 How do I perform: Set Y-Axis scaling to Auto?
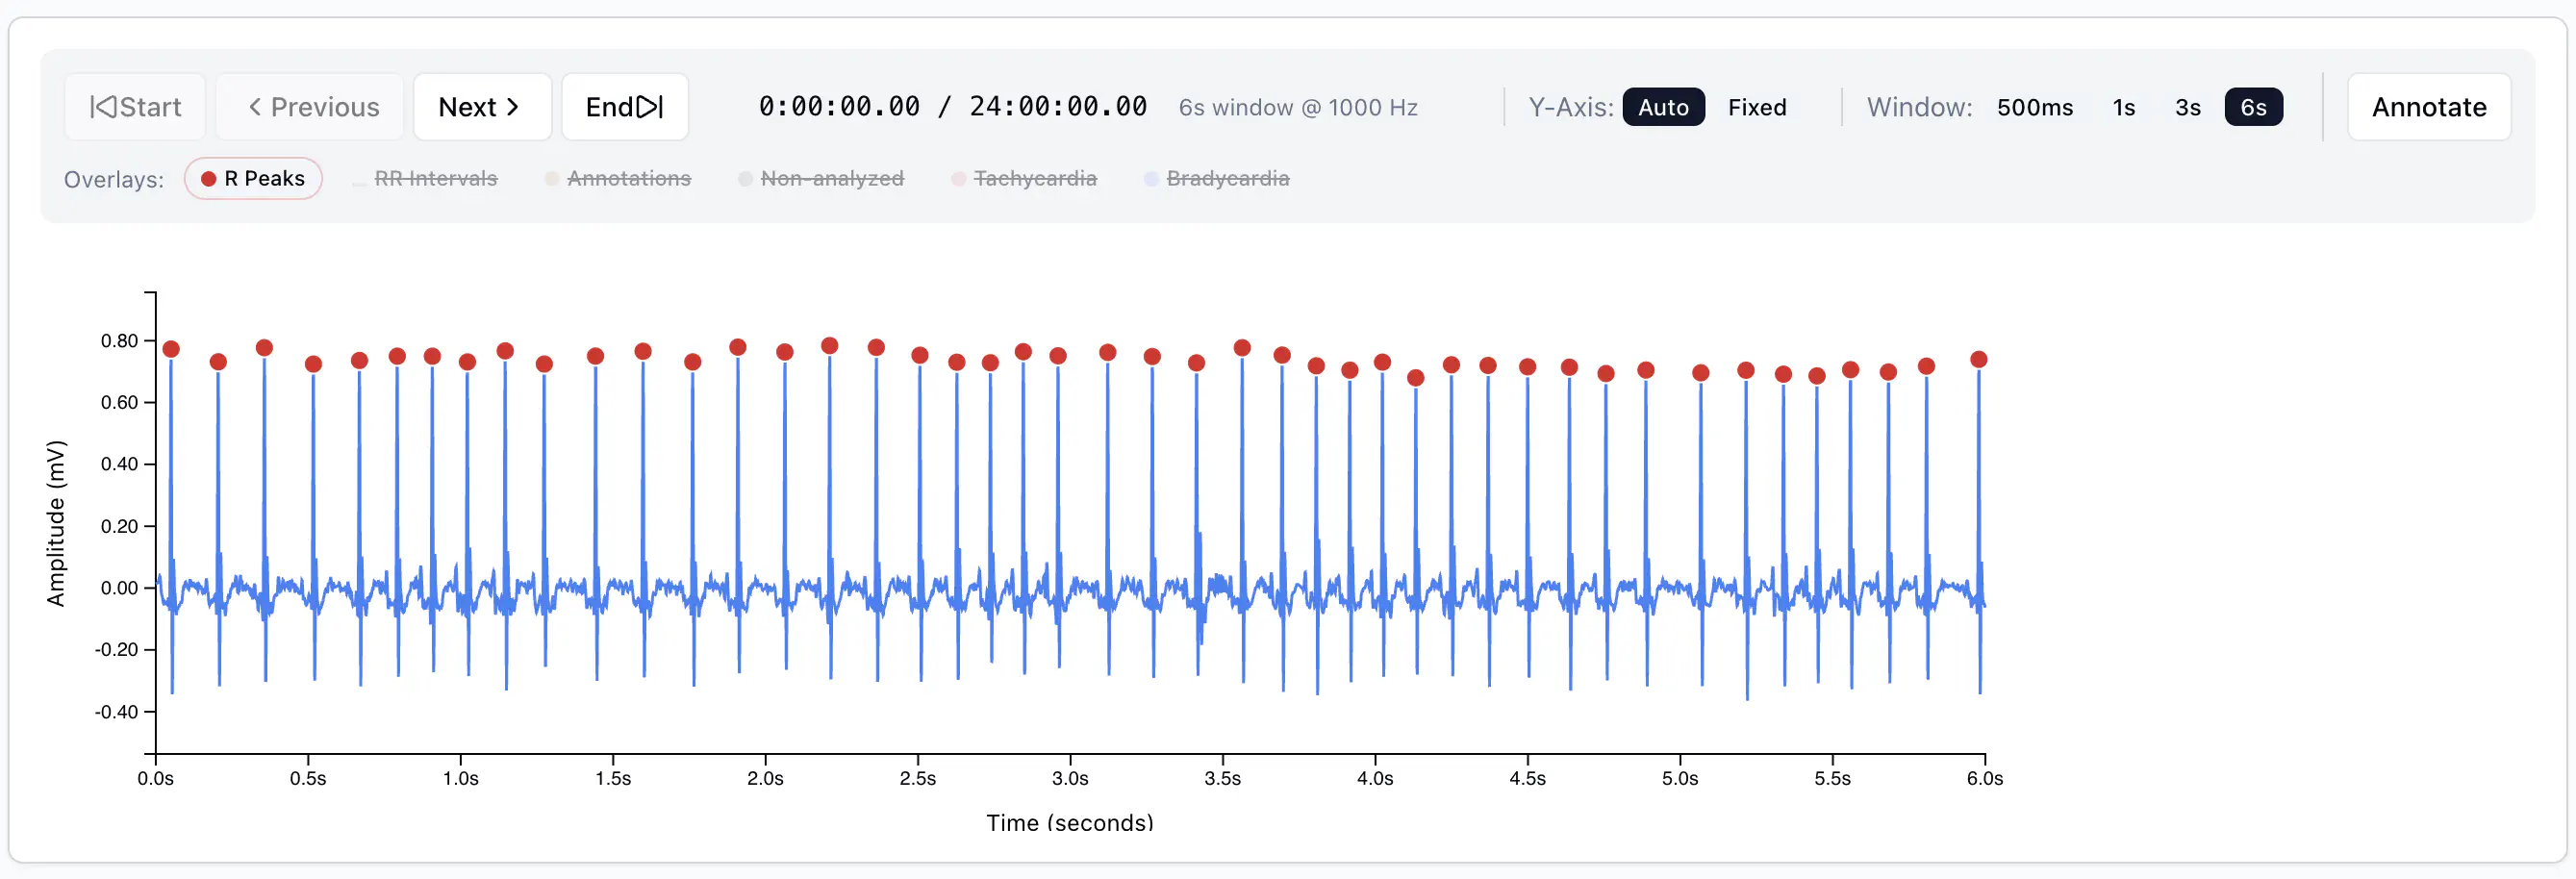1662,107
